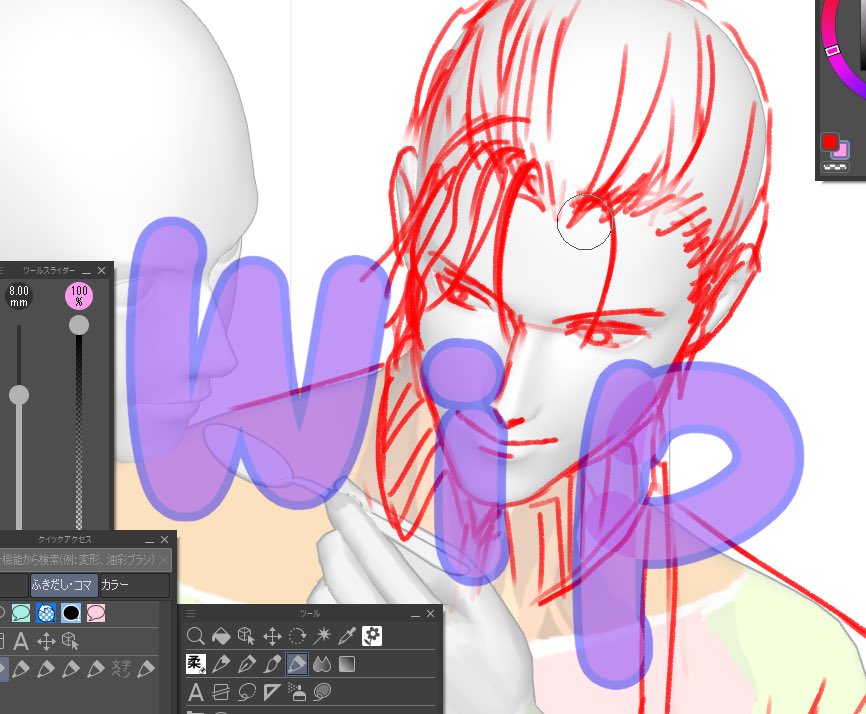The width and height of the screenshot is (866, 714).
Task: Select the 文字ペン pen in Quick Access
Action: (x=121, y=669)
